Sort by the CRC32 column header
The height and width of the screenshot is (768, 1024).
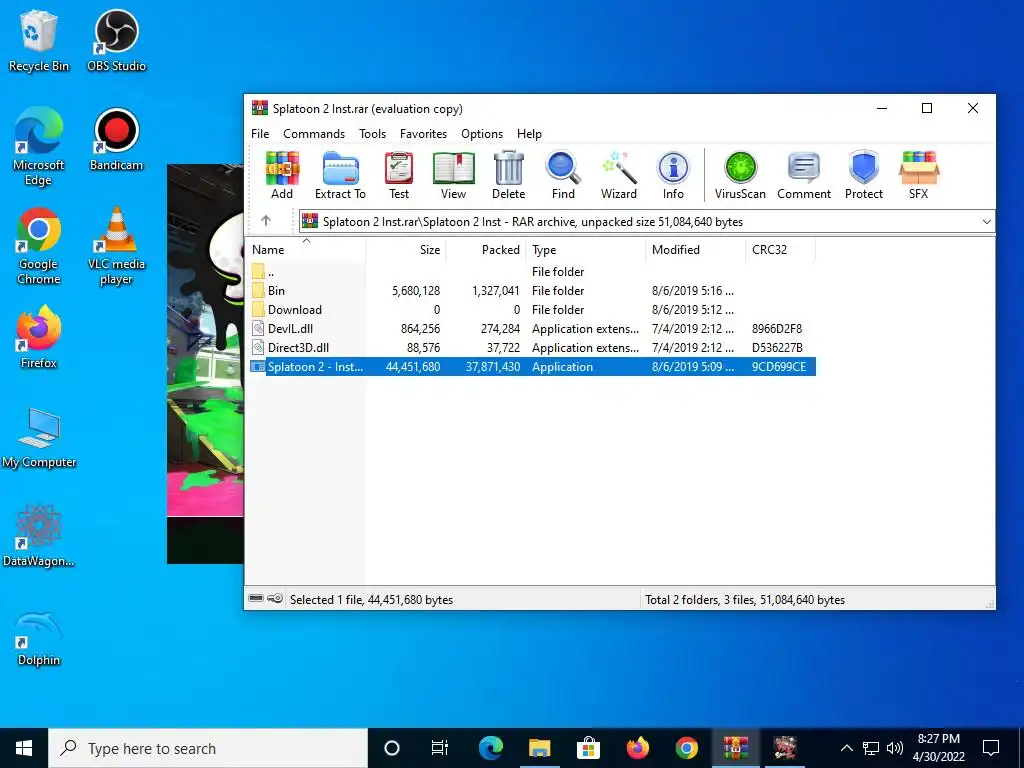click(780, 249)
